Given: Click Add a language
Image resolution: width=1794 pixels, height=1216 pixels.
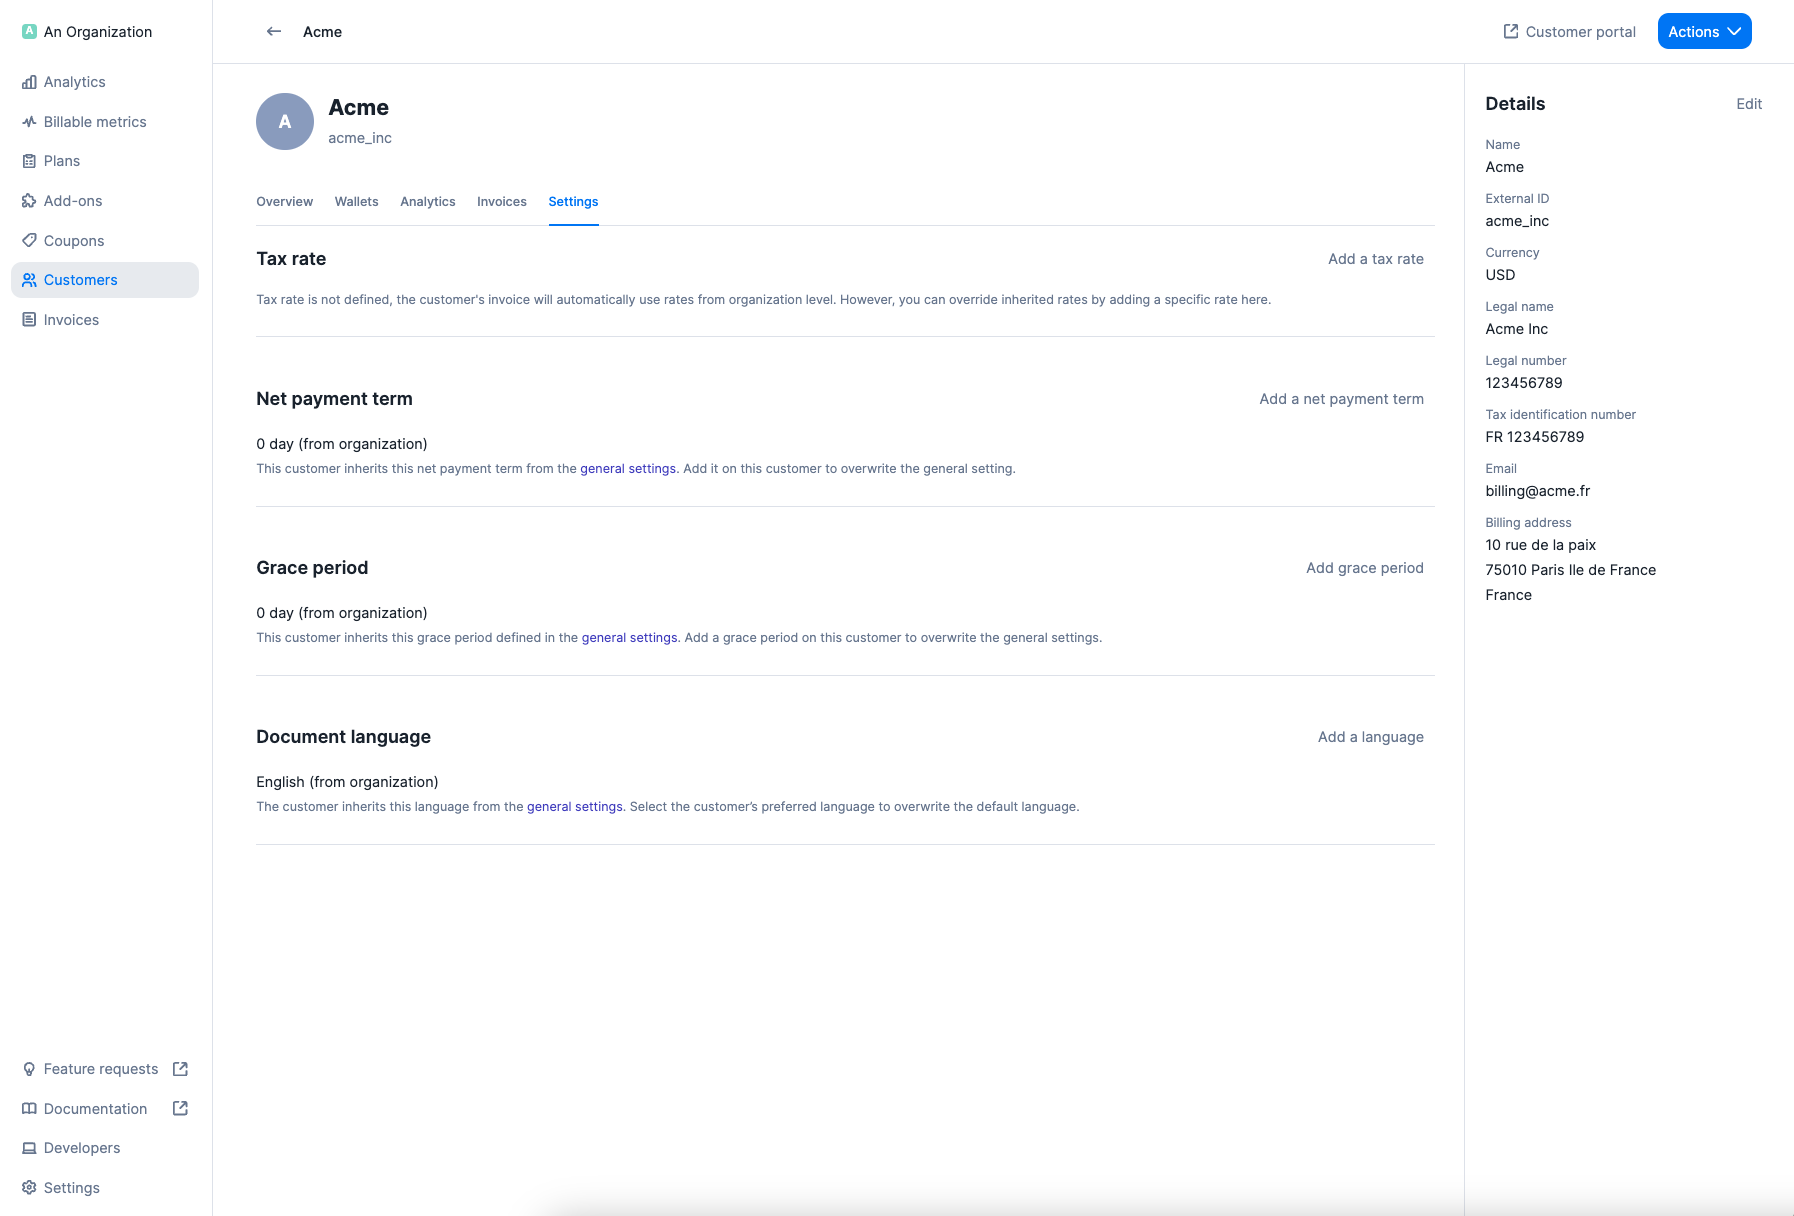Looking at the screenshot, I should pos(1370,737).
